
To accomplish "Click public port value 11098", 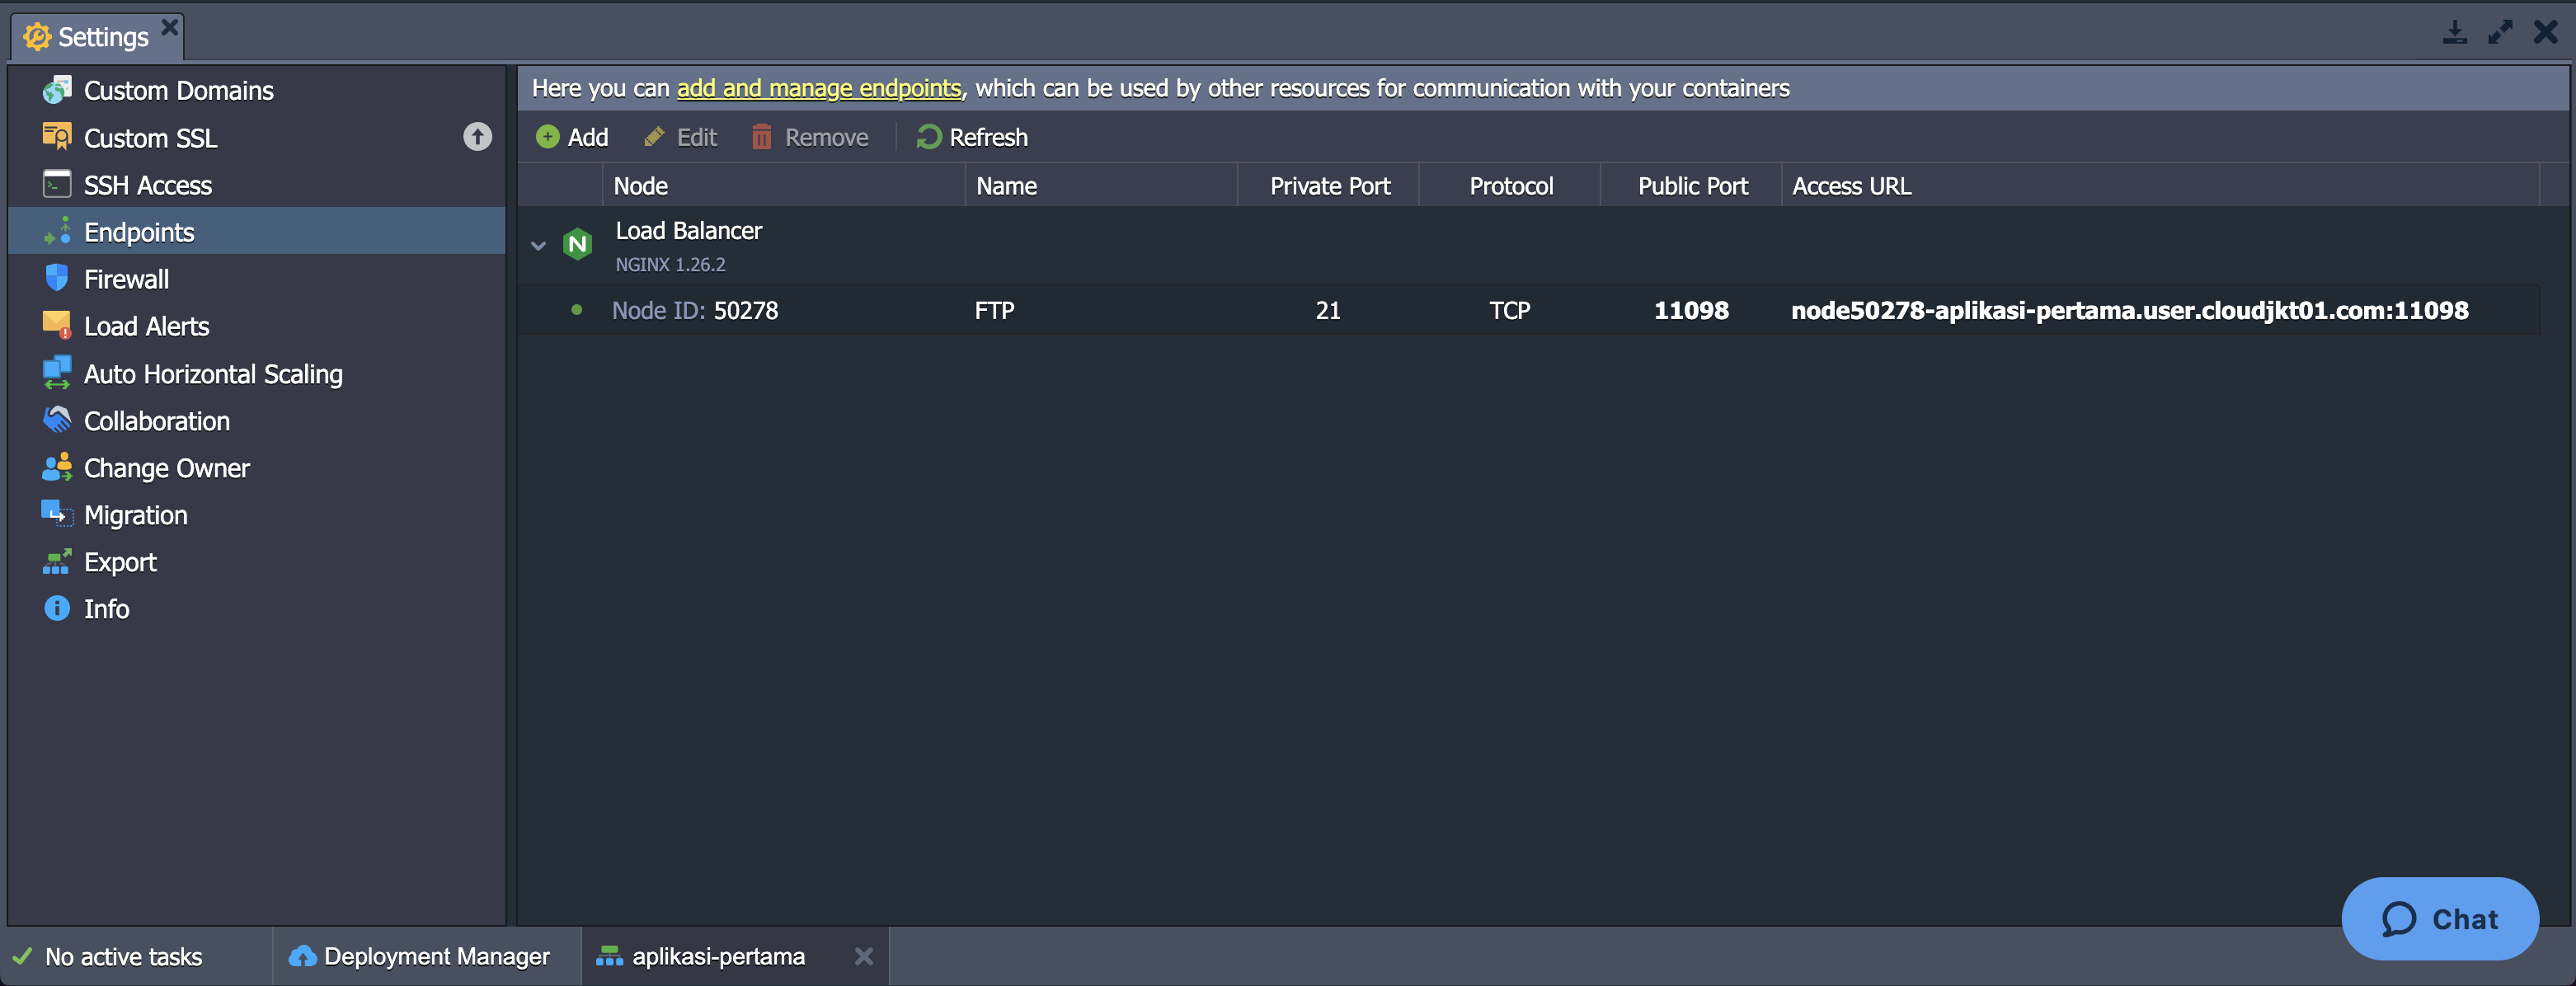I will pyautogui.click(x=1691, y=310).
